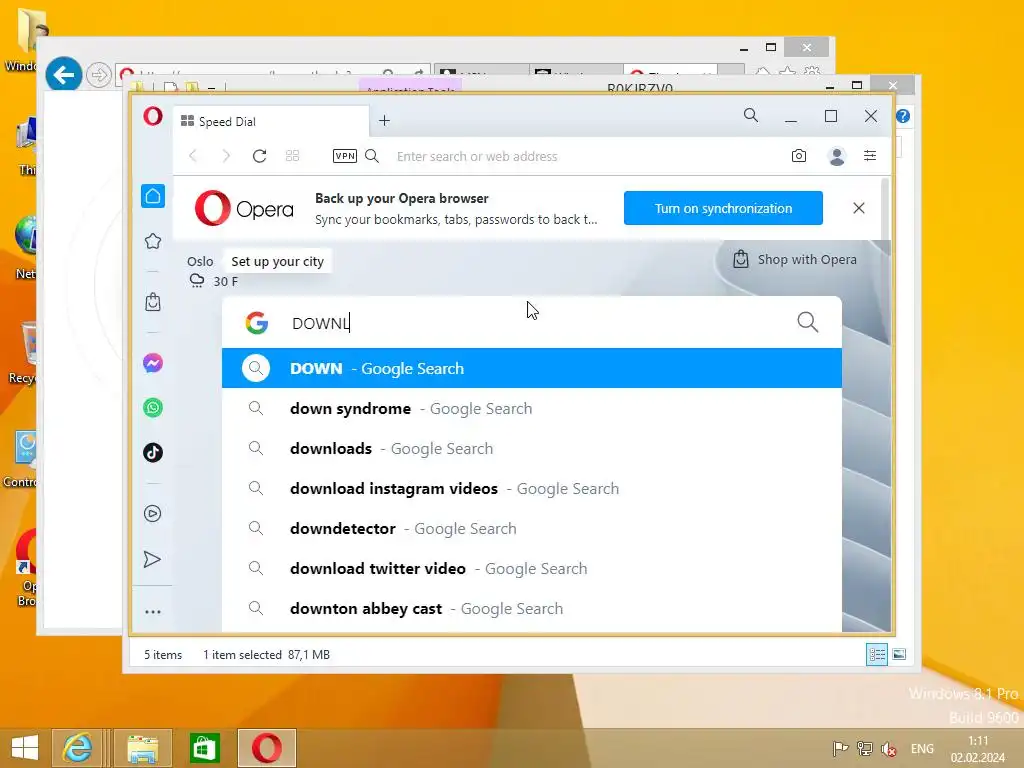Click the Oslo weather widget
Image resolution: width=1024 pixels, height=768 pixels.
tap(212, 271)
